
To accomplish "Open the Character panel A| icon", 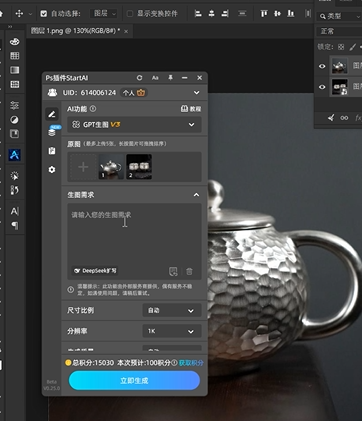I will click(15, 211).
